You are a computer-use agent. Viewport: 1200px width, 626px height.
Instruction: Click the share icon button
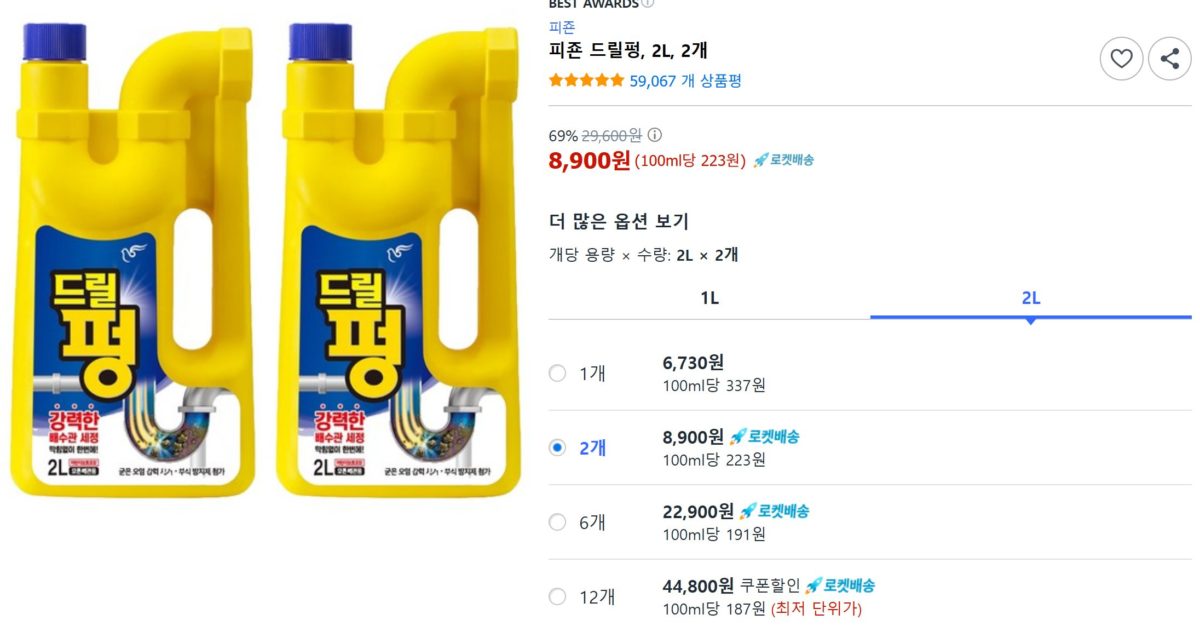click(1169, 59)
